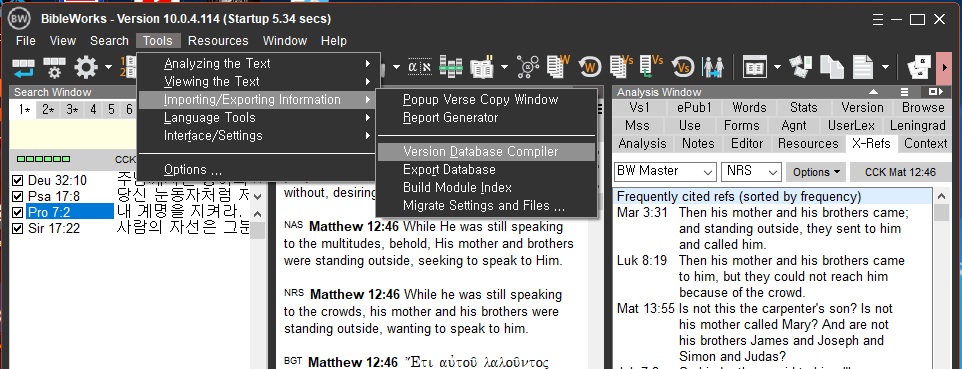Screen dimensions: 962x369
Task: Open the X-Refs Options dropdown button
Action: [x=815, y=172]
